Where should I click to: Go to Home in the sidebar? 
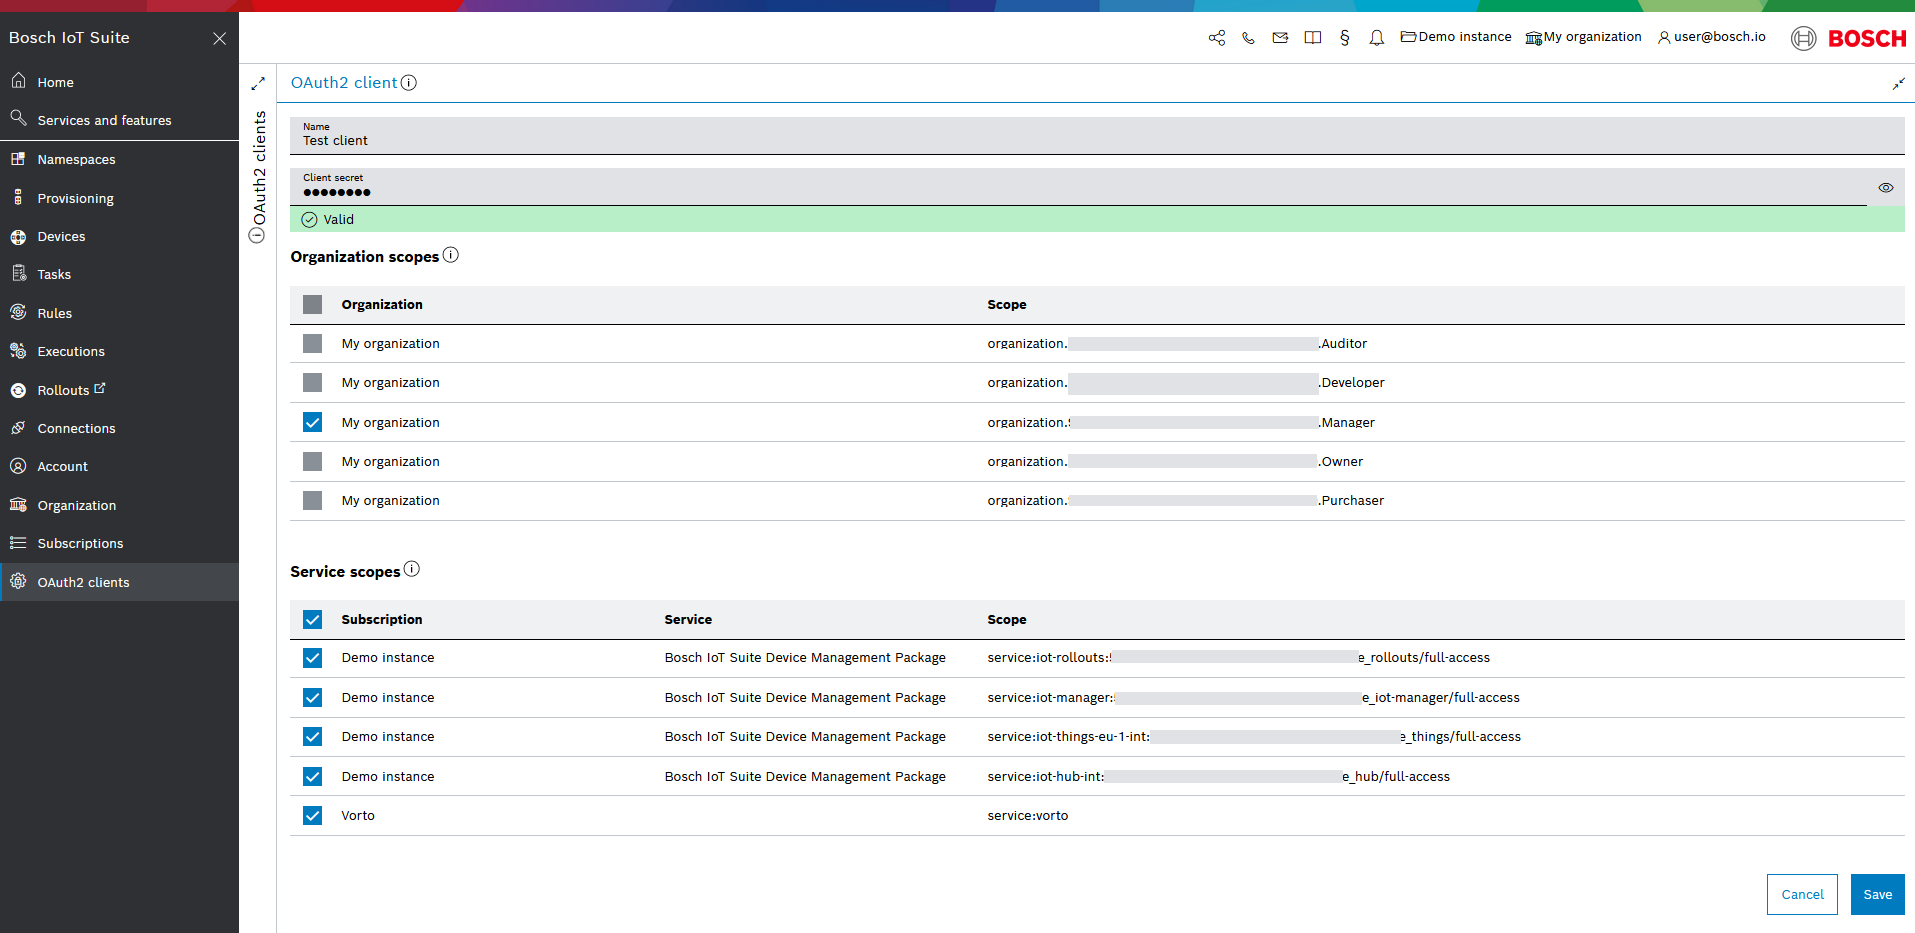(119, 82)
